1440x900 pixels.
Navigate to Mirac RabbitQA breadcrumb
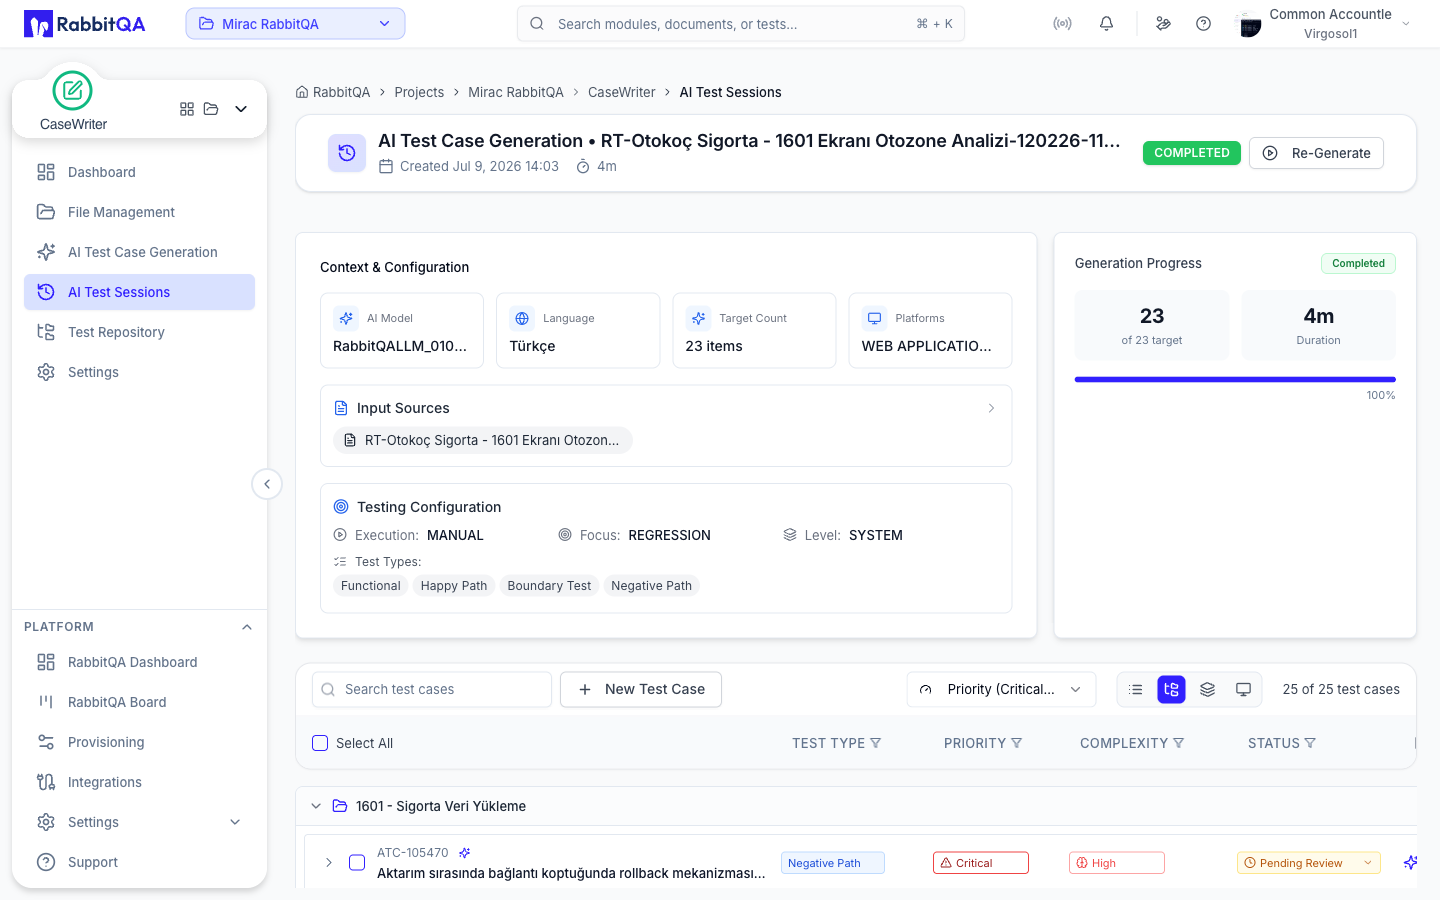(x=516, y=92)
